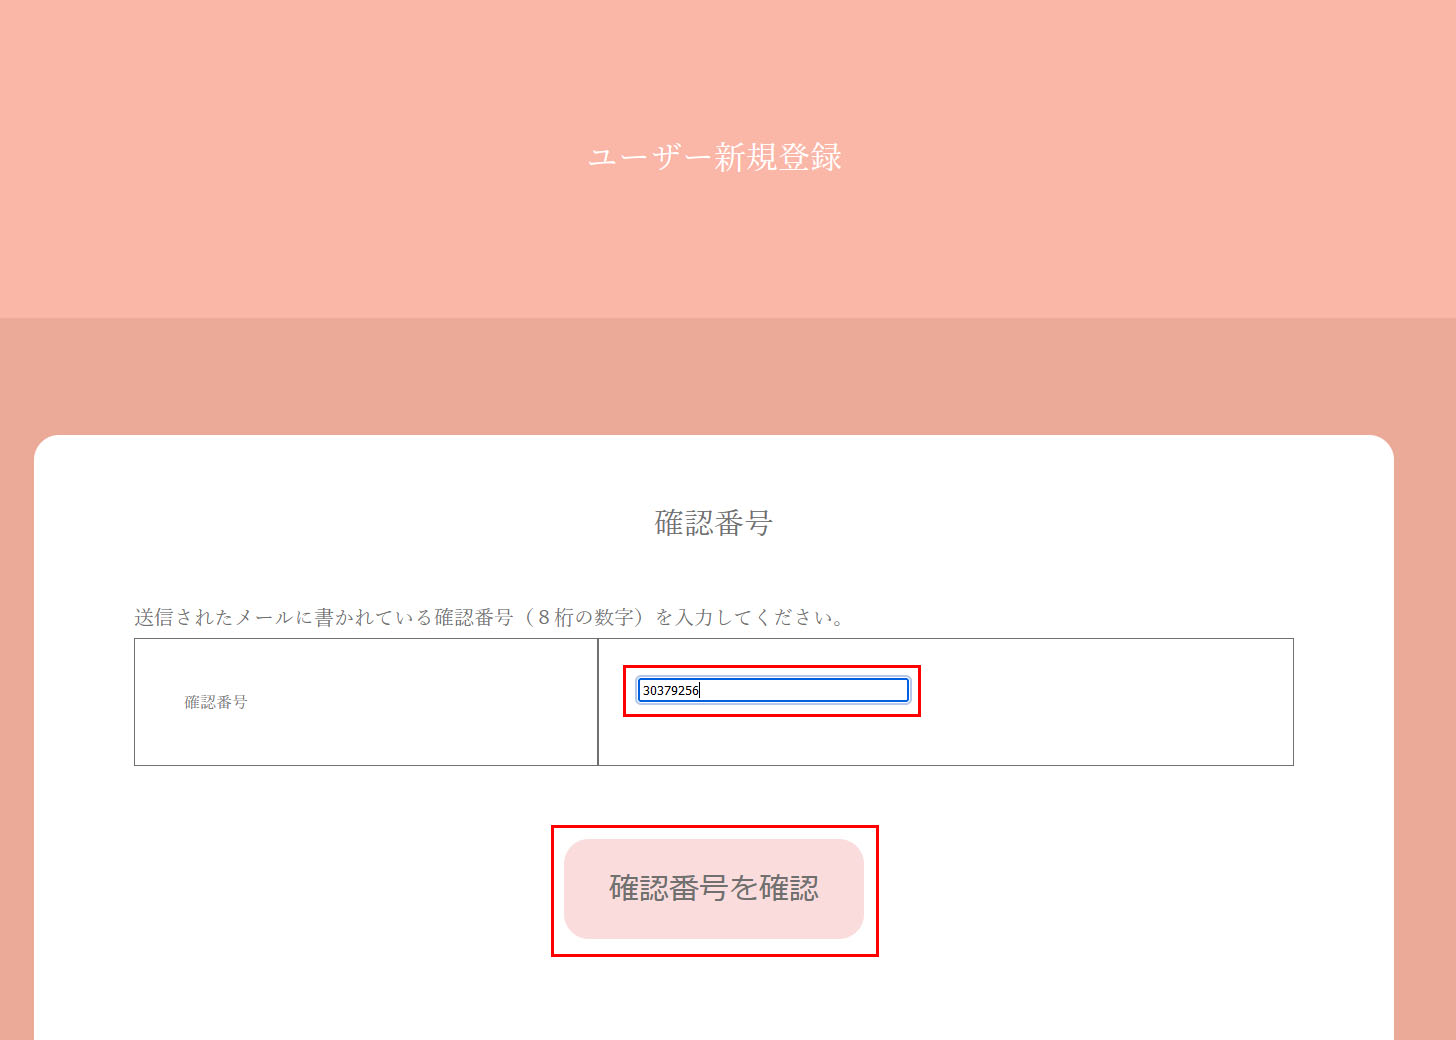Submit the code with 確認番号を確認
The image size is (1456, 1040).
coord(713,888)
